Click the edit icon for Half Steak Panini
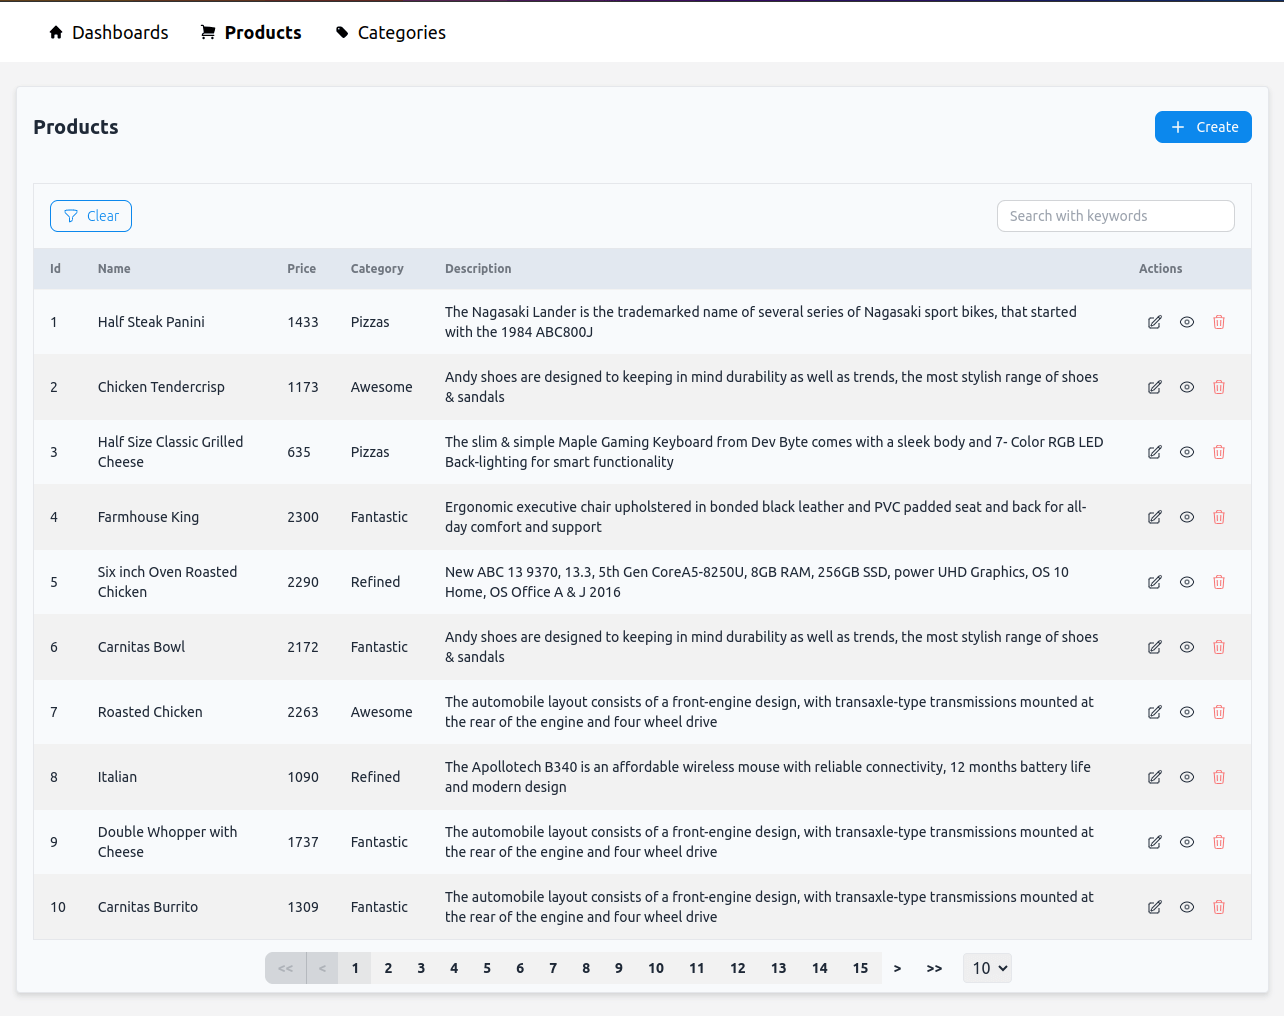This screenshot has height=1016, width=1284. point(1154,322)
